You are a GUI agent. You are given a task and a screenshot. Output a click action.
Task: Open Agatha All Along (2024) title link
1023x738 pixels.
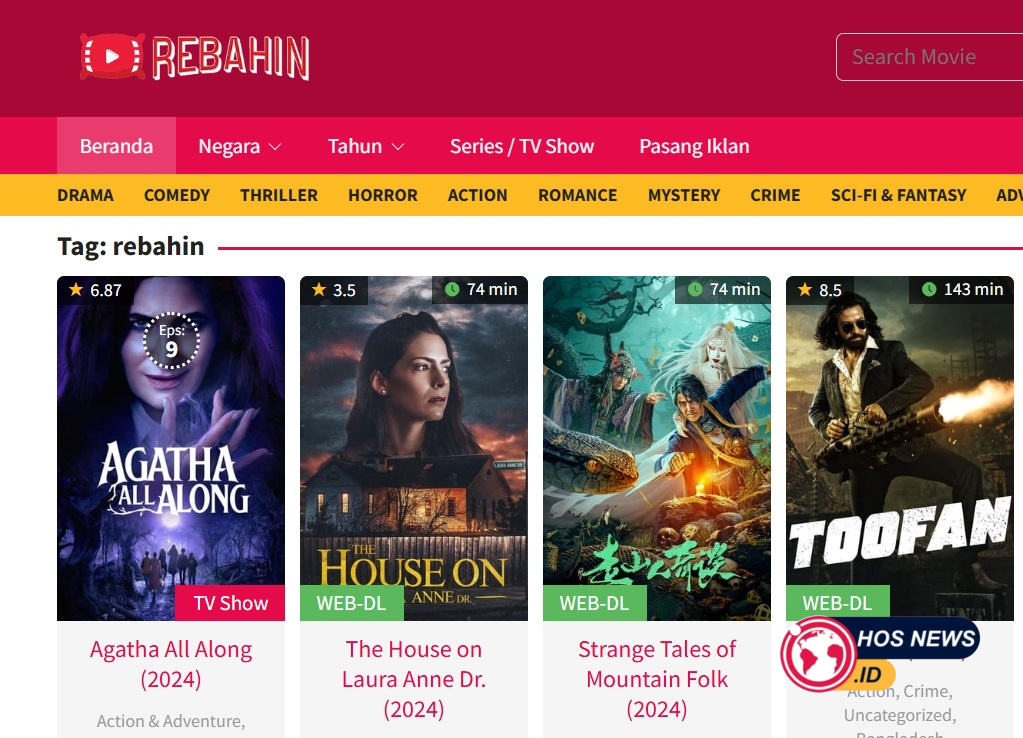click(x=171, y=664)
